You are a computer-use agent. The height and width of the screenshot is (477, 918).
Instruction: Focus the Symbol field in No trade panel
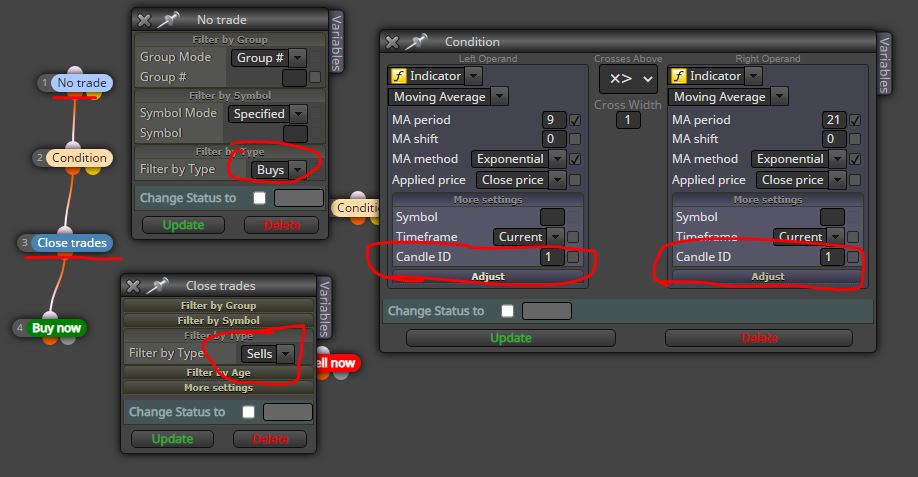click(x=295, y=133)
